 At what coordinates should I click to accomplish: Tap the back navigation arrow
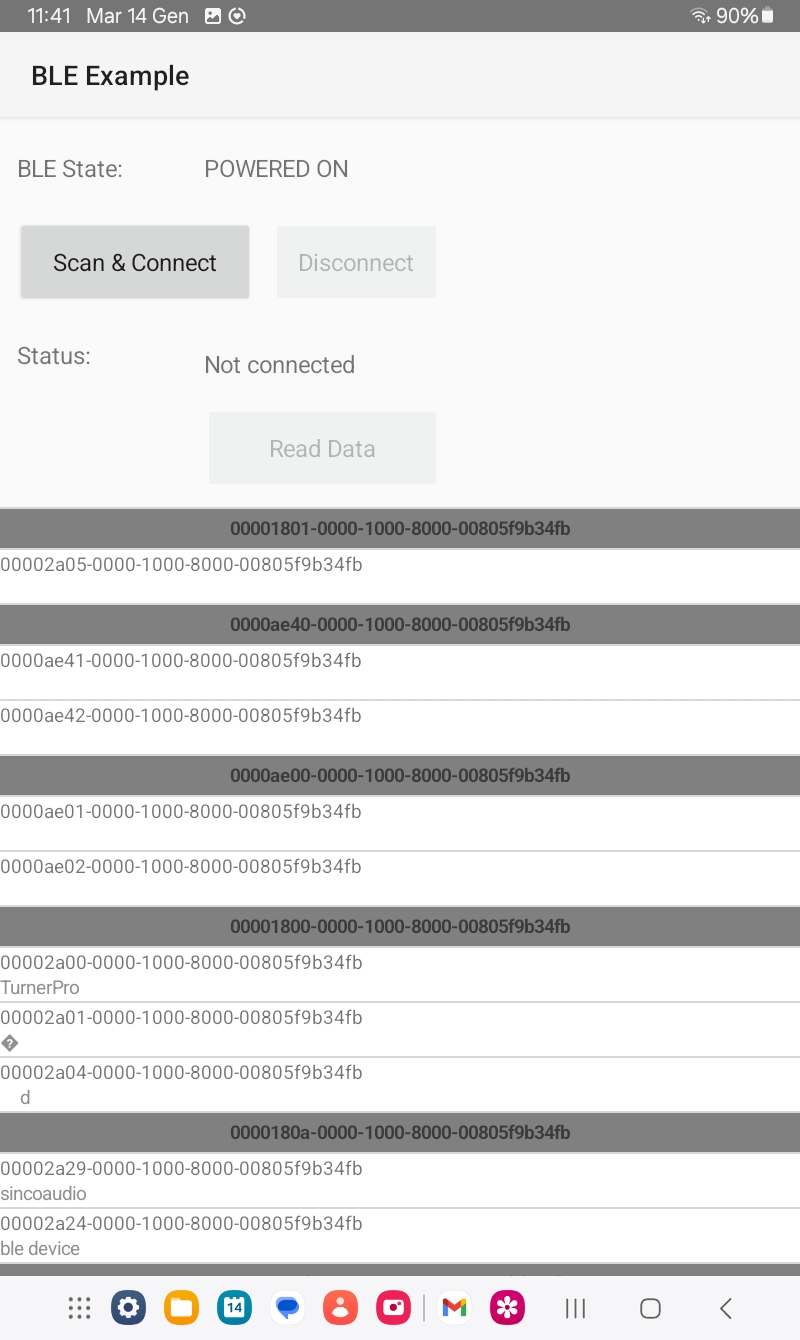pos(726,1307)
